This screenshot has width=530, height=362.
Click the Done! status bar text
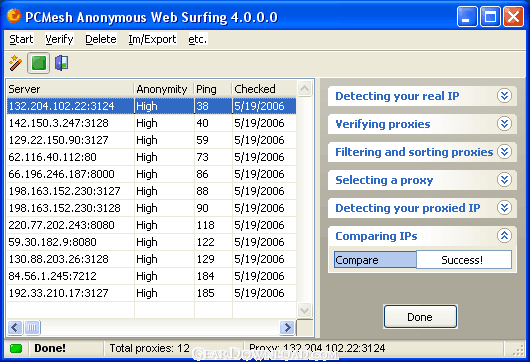[x=50, y=348]
